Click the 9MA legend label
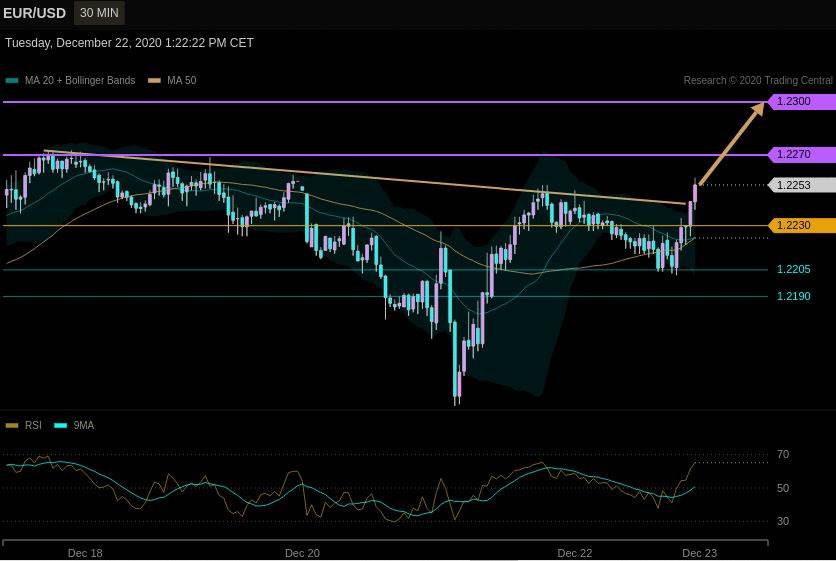Image resolution: width=836 pixels, height=561 pixels. tap(84, 426)
